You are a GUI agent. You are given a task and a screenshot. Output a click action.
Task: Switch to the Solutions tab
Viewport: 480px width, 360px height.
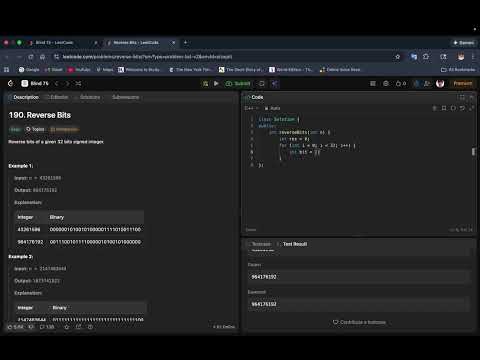pos(88,97)
